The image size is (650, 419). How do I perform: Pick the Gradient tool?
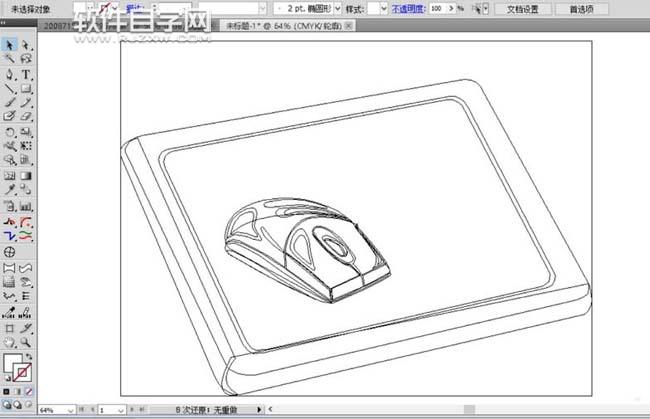pos(26,176)
